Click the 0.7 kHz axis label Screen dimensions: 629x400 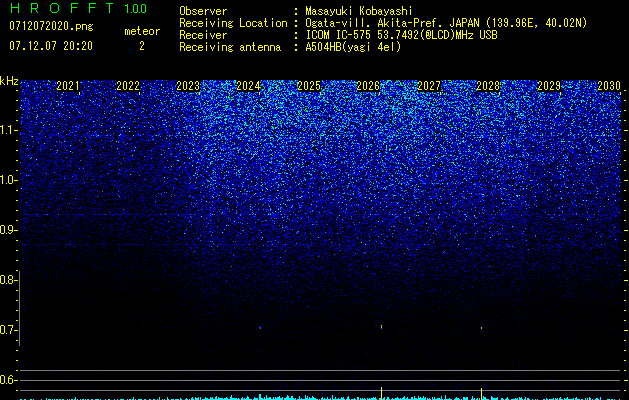point(8,330)
